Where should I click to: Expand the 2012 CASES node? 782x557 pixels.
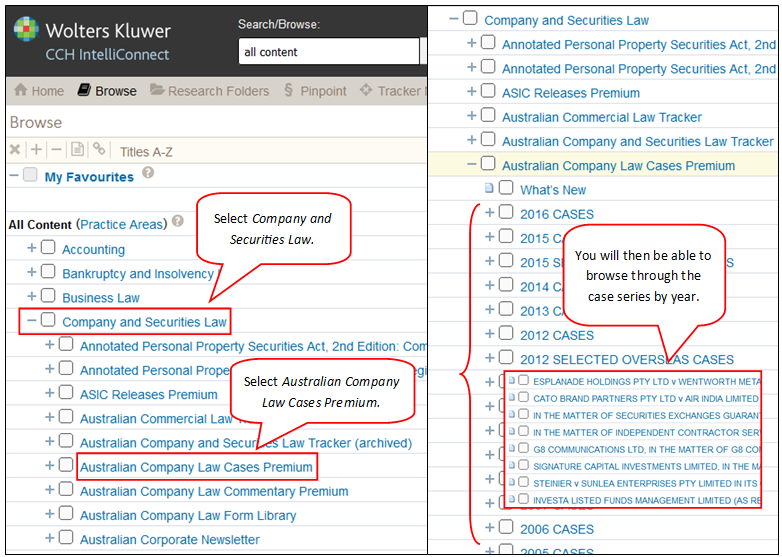pyautogui.click(x=490, y=334)
